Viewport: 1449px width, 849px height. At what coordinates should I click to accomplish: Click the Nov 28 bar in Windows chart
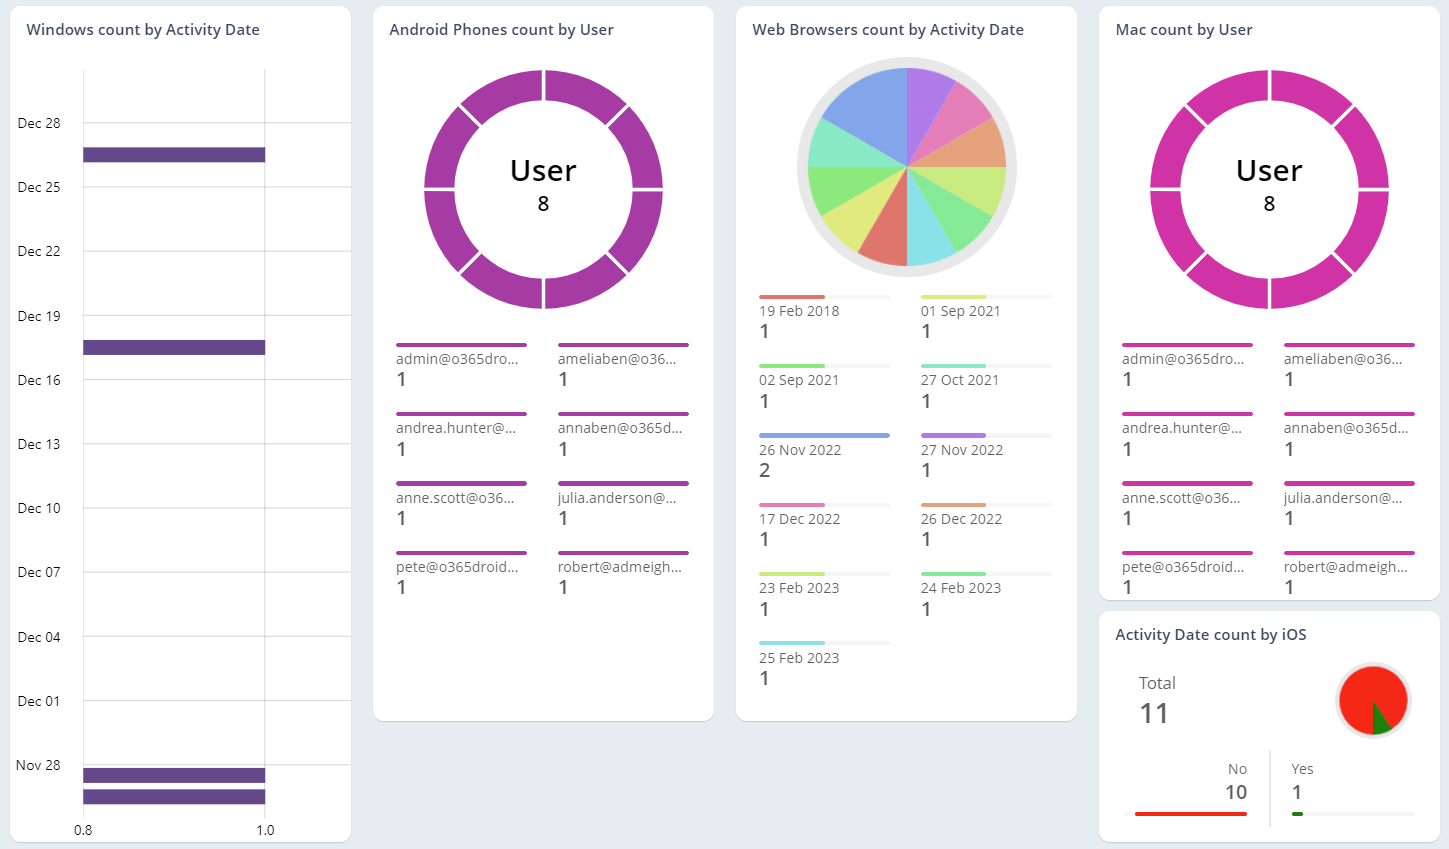(x=173, y=773)
